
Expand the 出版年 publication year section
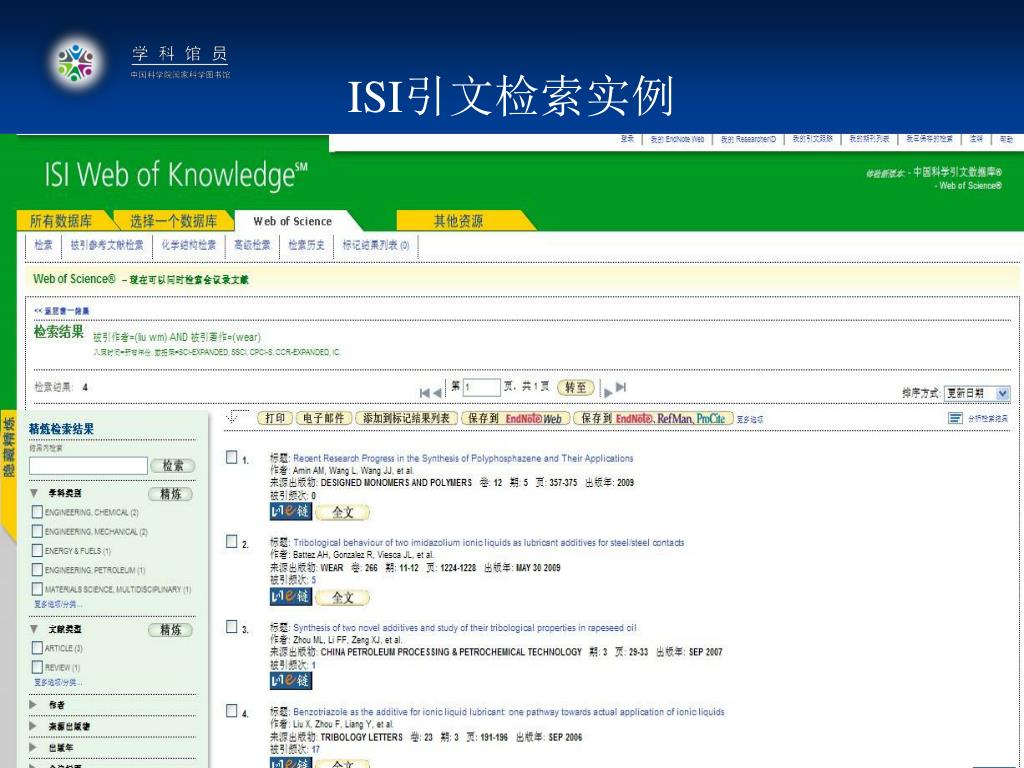tap(34, 746)
